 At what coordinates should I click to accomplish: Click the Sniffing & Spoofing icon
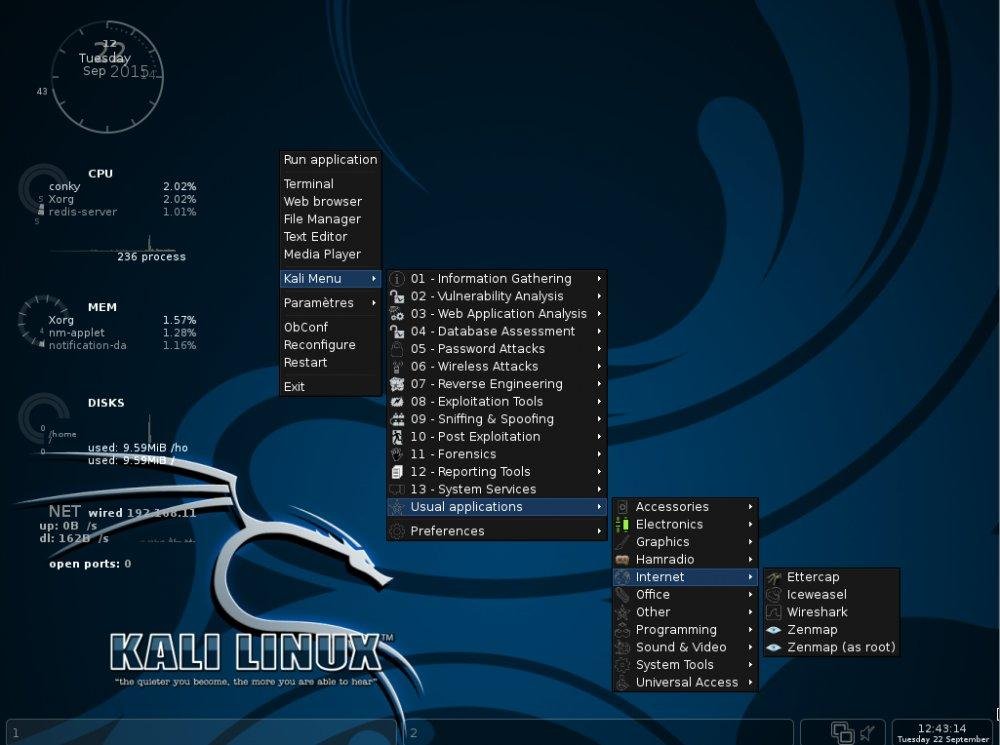click(x=397, y=419)
